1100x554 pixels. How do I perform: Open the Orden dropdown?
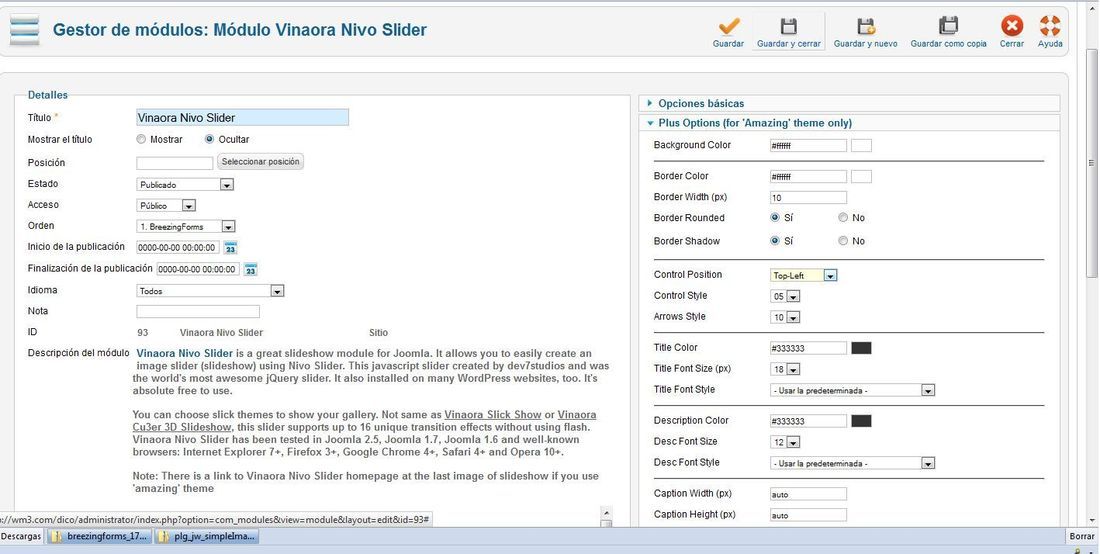[186, 227]
